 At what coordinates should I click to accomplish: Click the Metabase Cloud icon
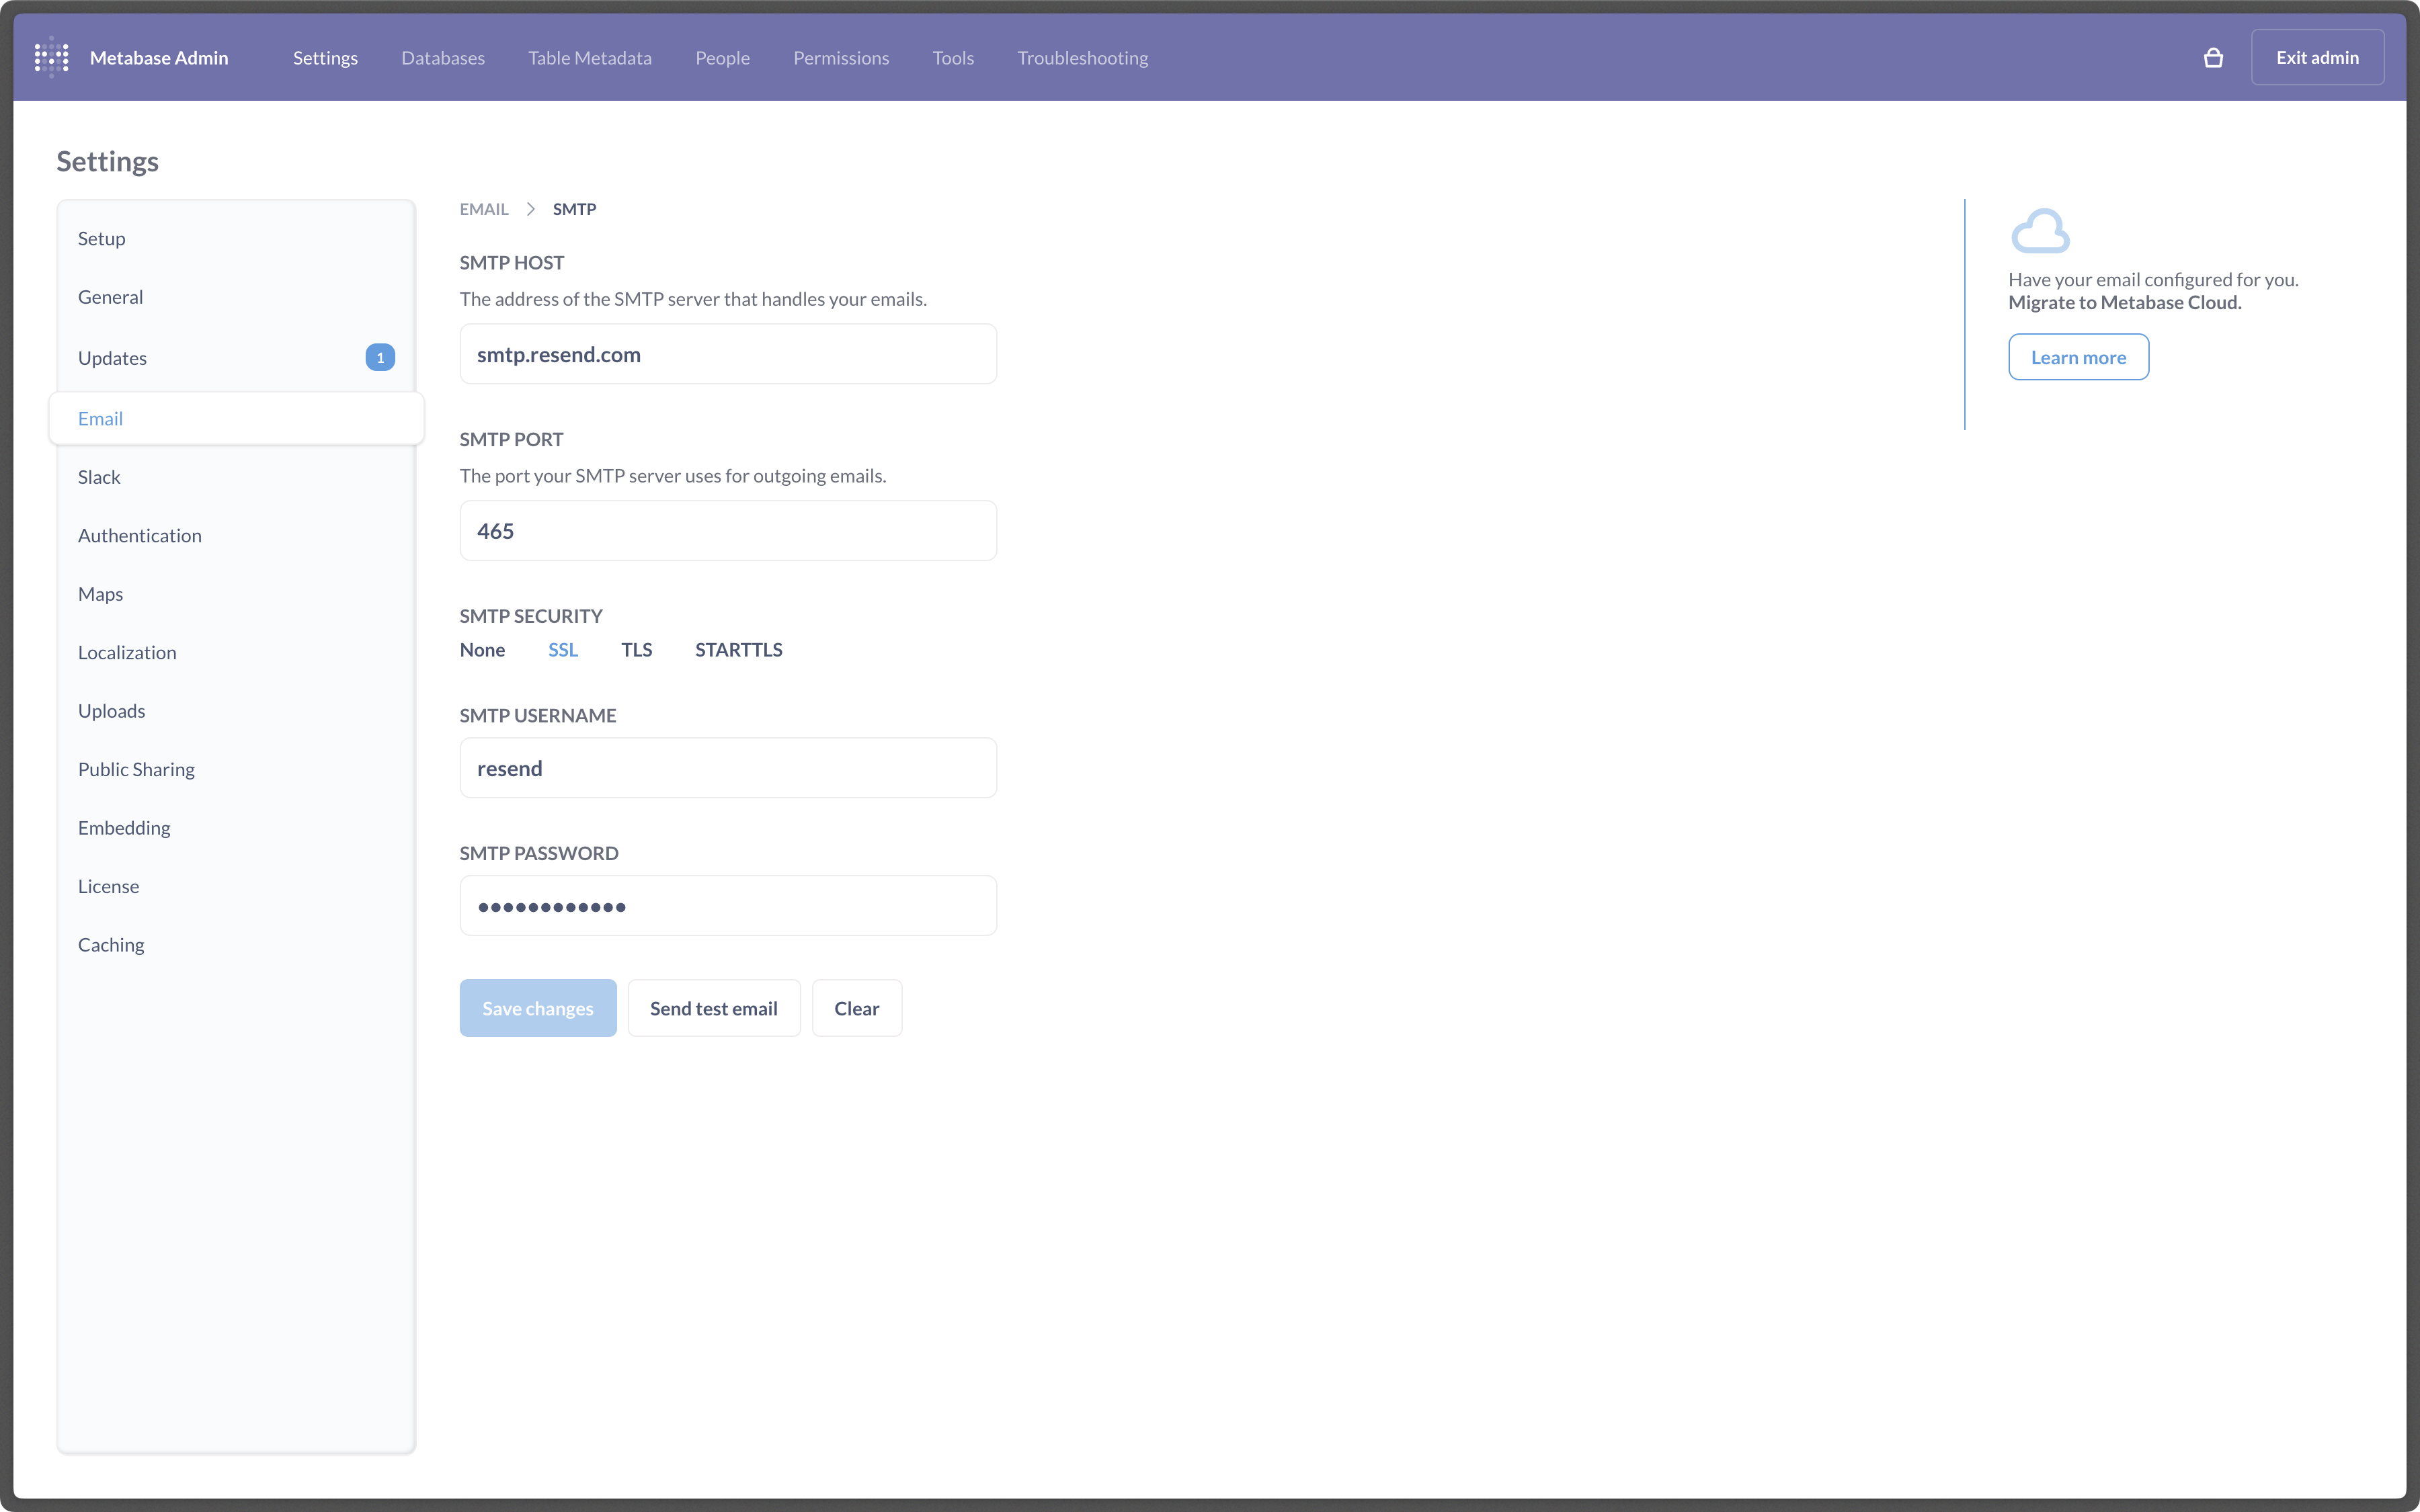click(x=2039, y=230)
